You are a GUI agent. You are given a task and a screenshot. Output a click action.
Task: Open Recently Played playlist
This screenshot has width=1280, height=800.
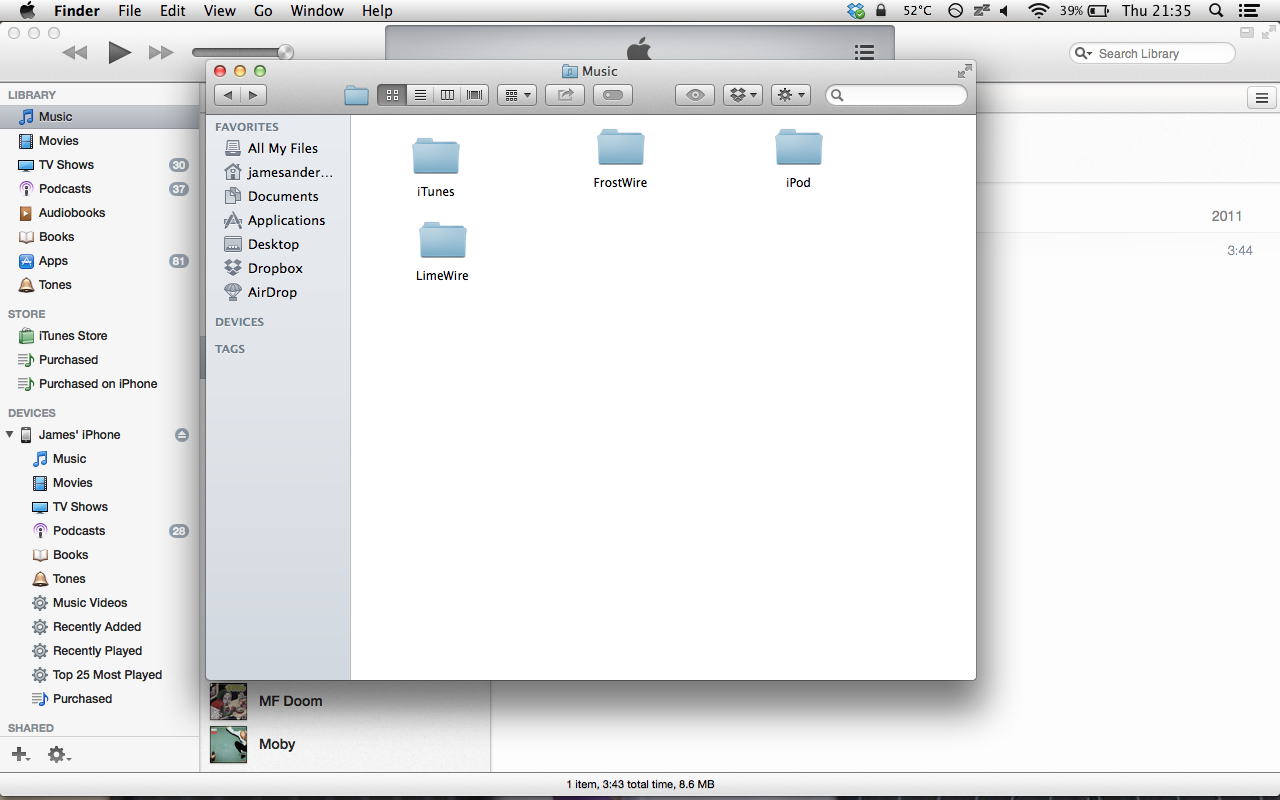(x=100, y=651)
